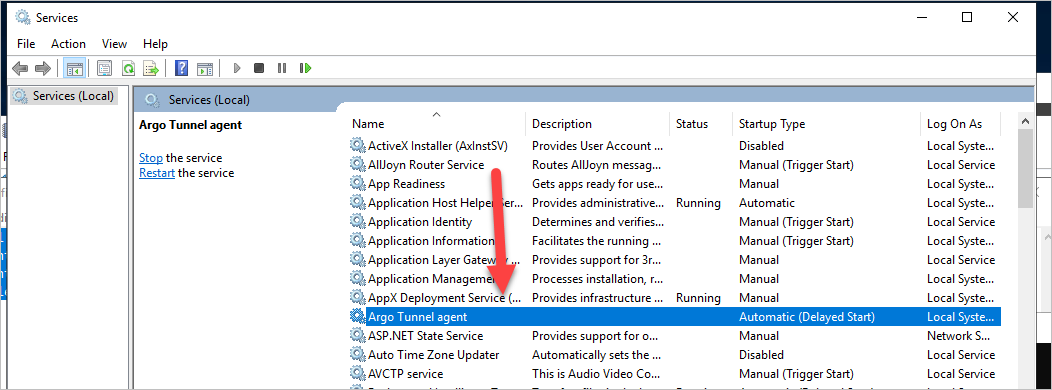The image size is (1052, 390).
Task: Select the Argo Tunnel agent service name
Action: [x=417, y=317]
